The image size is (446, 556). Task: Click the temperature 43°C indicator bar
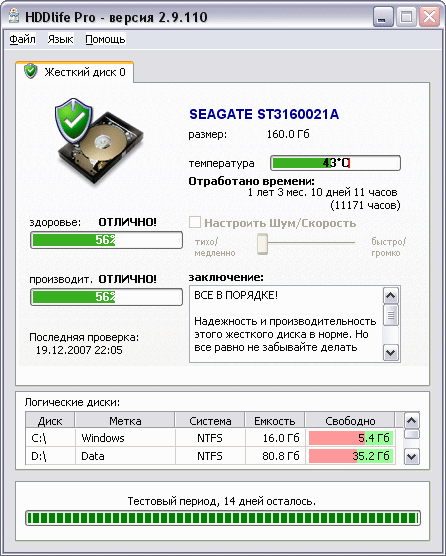[335, 163]
